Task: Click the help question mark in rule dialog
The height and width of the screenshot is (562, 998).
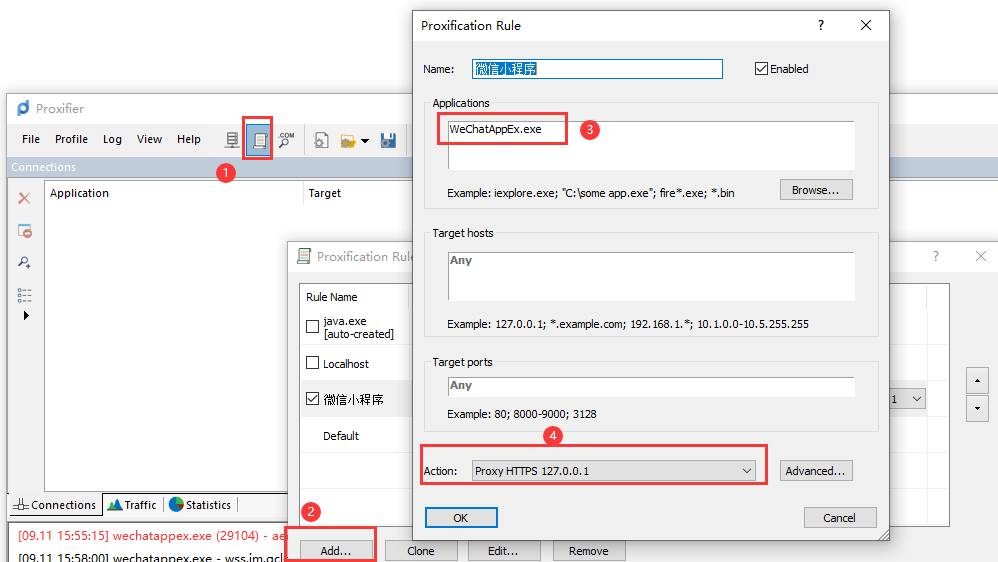Action: [x=821, y=25]
